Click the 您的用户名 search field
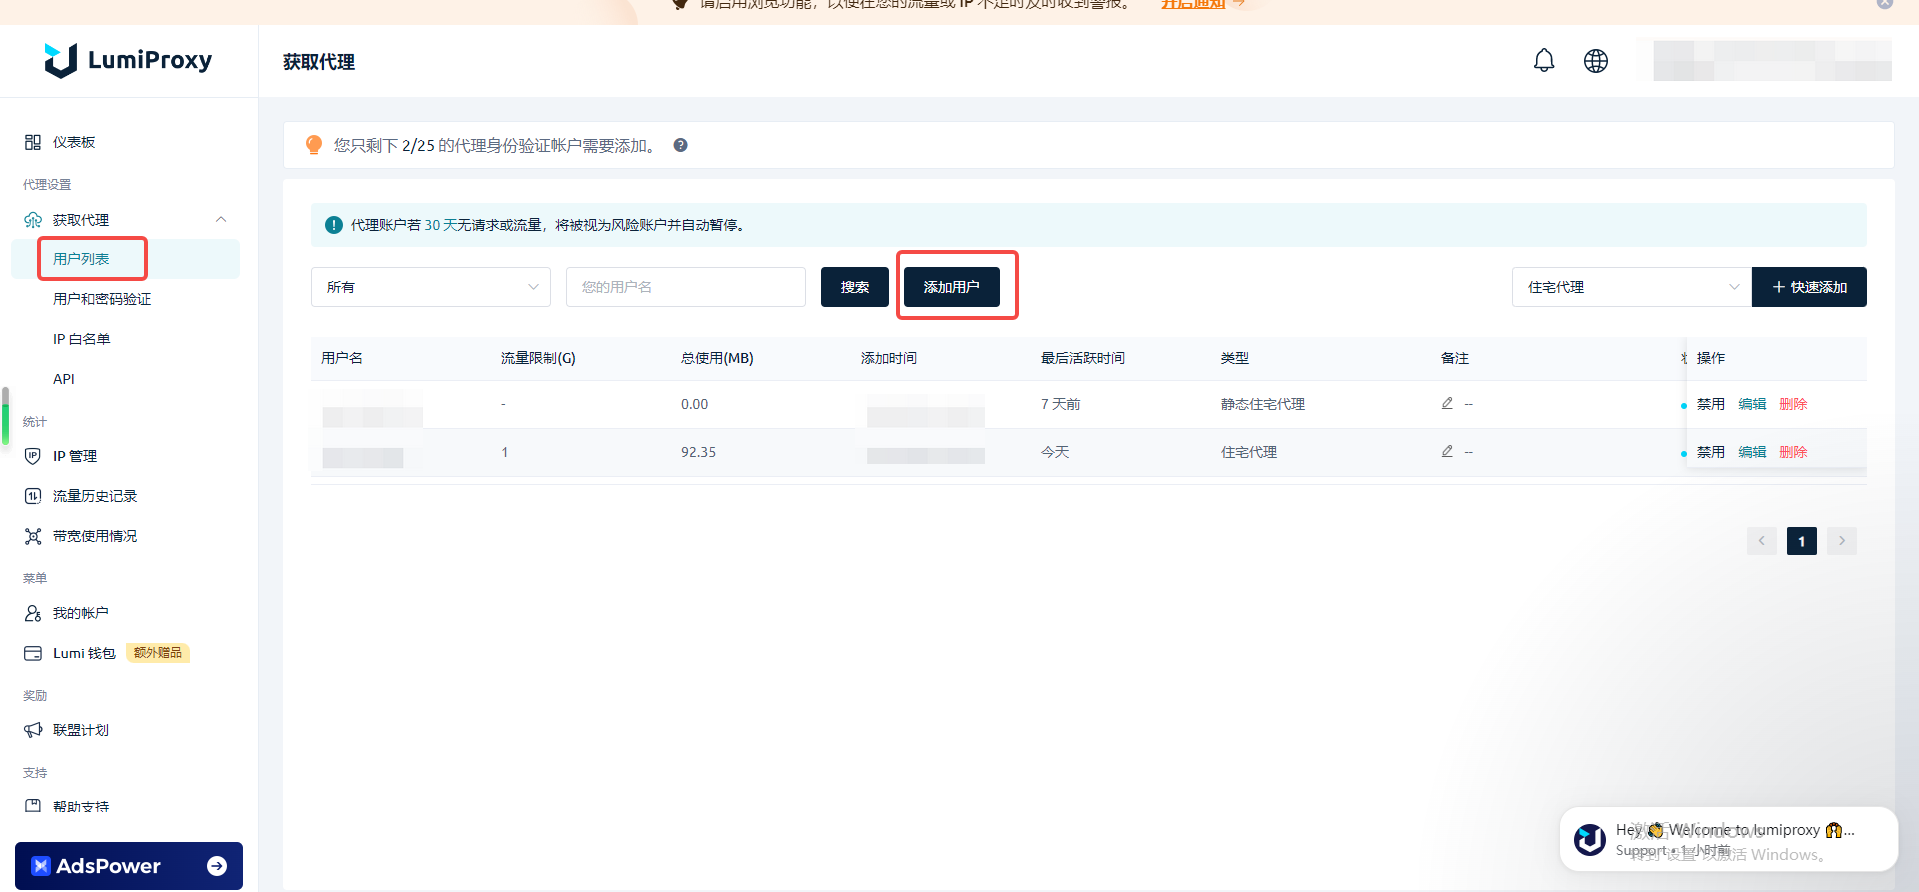This screenshot has width=1919, height=892. 685,287
